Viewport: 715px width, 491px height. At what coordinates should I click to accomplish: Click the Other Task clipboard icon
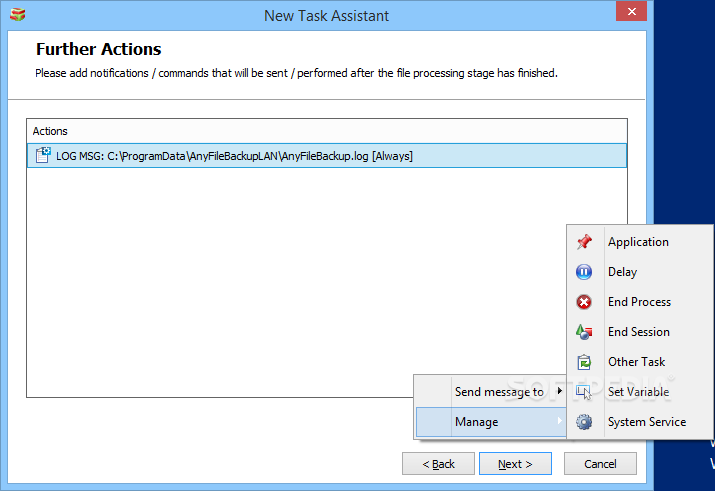pyautogui.click(x=584, y=362)
